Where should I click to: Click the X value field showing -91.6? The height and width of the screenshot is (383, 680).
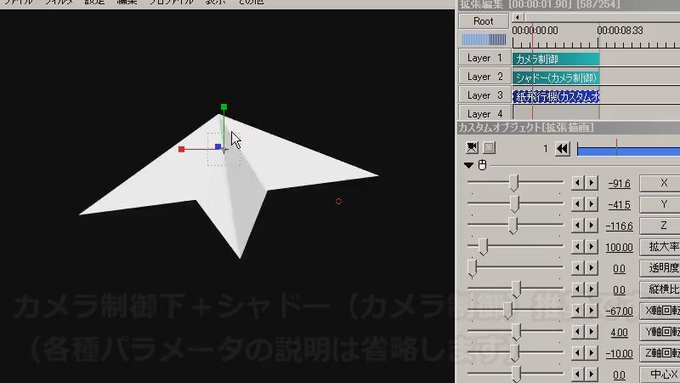tap(619, 183)
